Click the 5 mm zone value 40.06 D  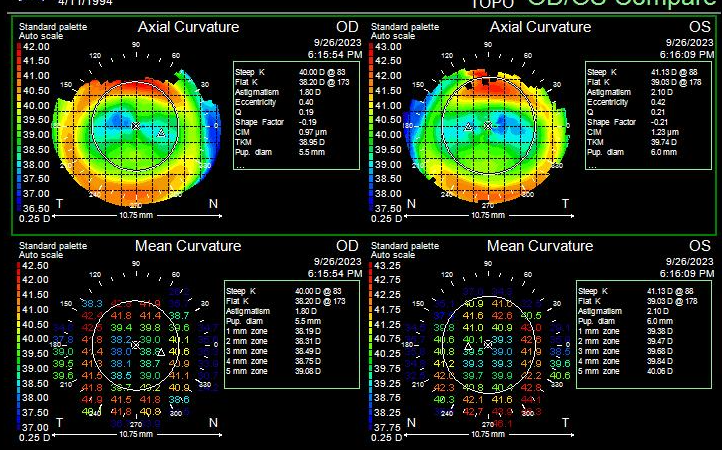tap(660, 371)
